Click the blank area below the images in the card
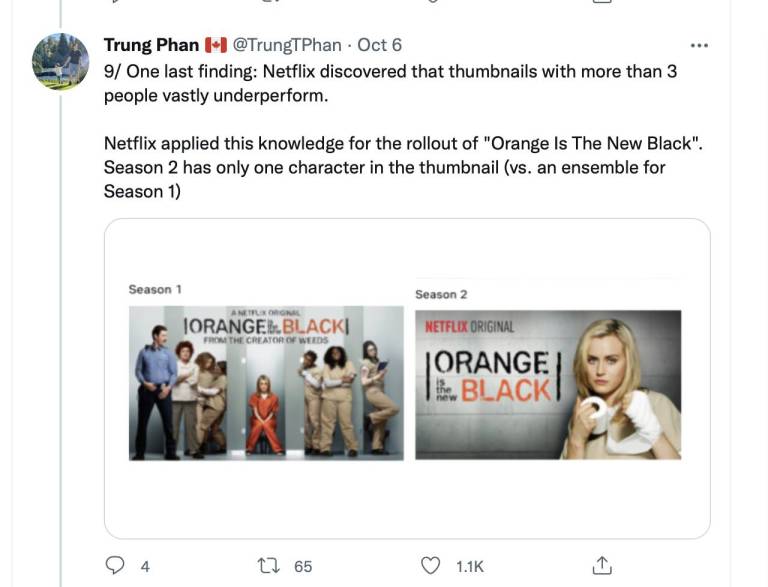The image size is (768, 587). (x=407, y=500)
